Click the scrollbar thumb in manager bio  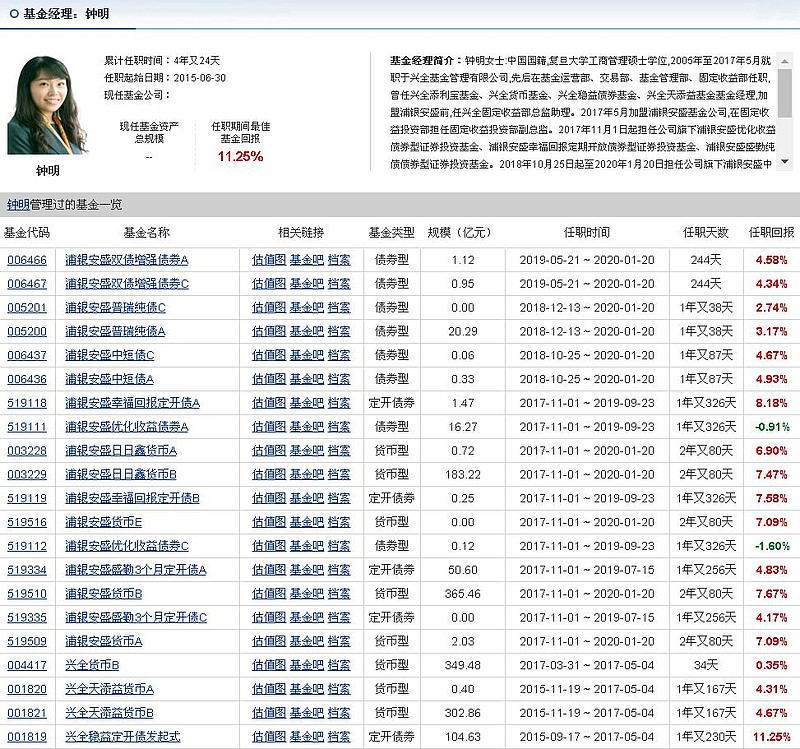click(785, 93)
